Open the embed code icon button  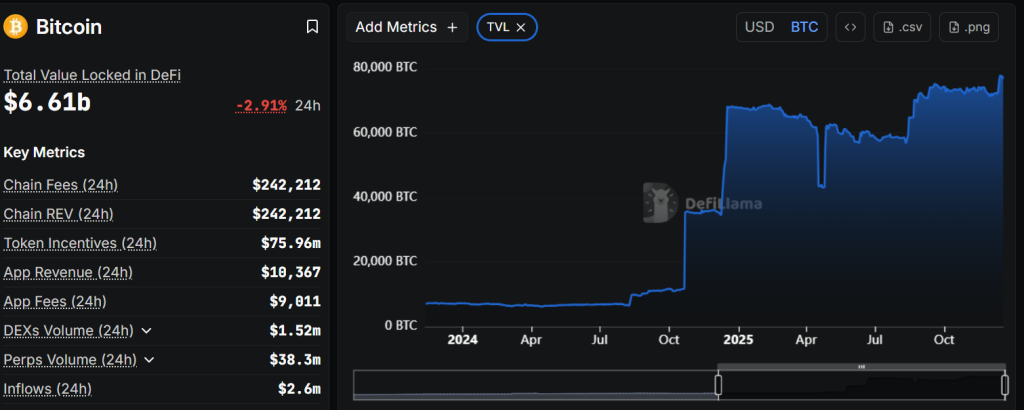[x=850, y=27]
